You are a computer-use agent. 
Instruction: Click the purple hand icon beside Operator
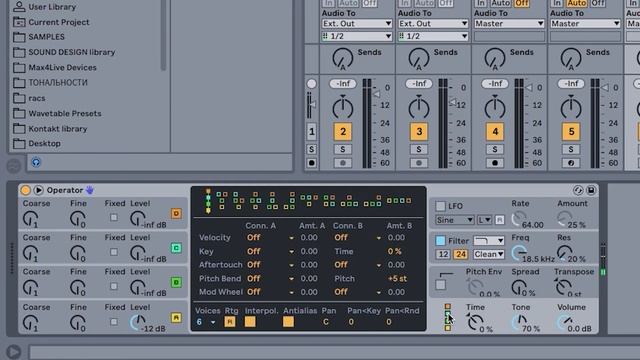click(90, 190)
